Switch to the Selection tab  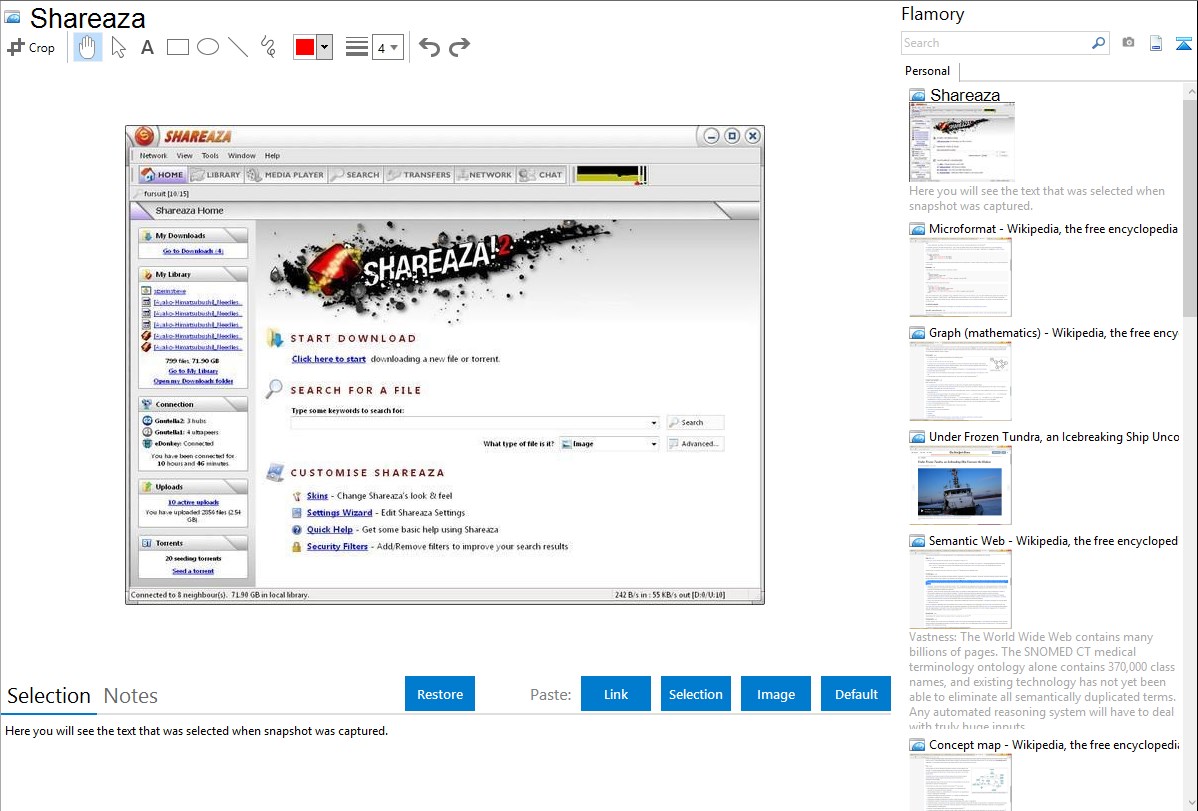[49, 696]
